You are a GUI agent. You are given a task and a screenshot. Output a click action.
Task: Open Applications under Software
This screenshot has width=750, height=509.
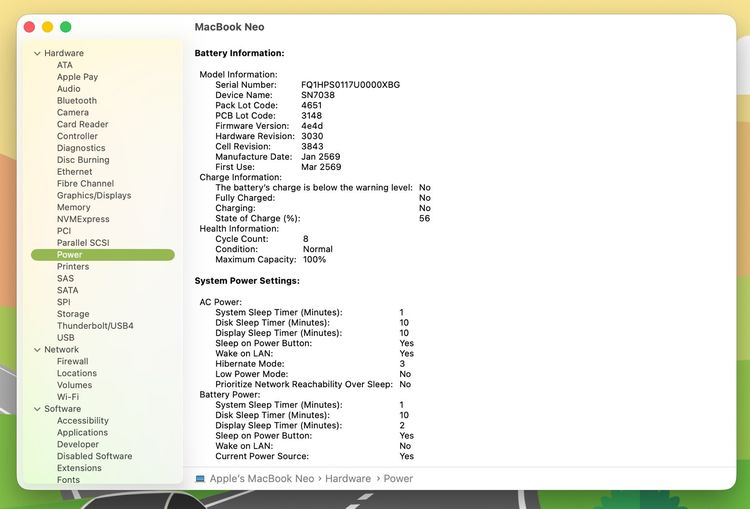[x=82, y=432]
